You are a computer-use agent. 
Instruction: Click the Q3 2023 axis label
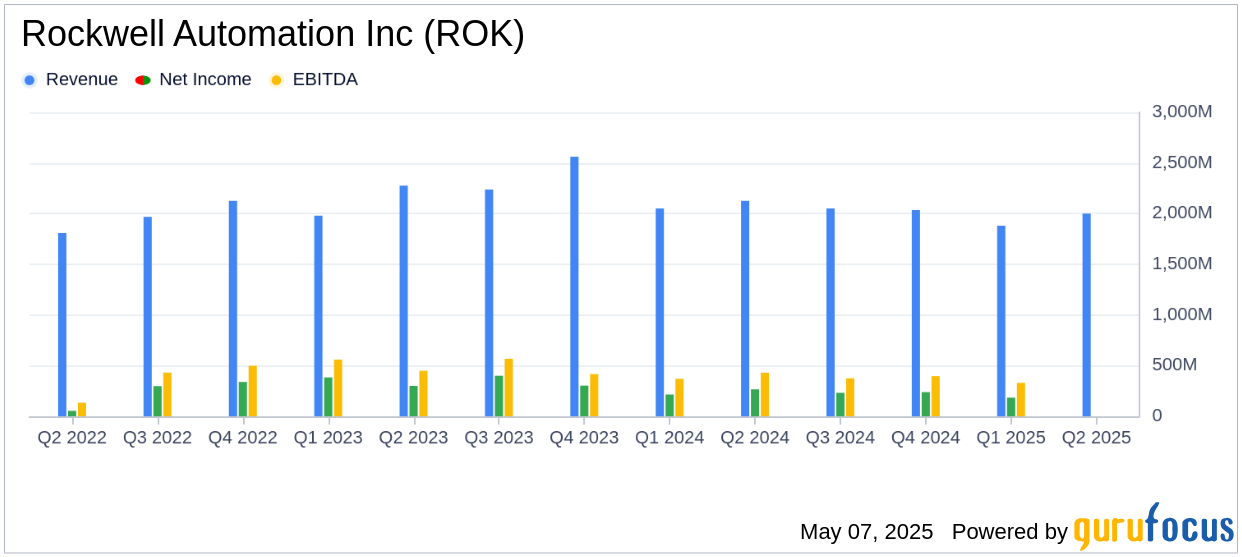[x=499, y=438]
